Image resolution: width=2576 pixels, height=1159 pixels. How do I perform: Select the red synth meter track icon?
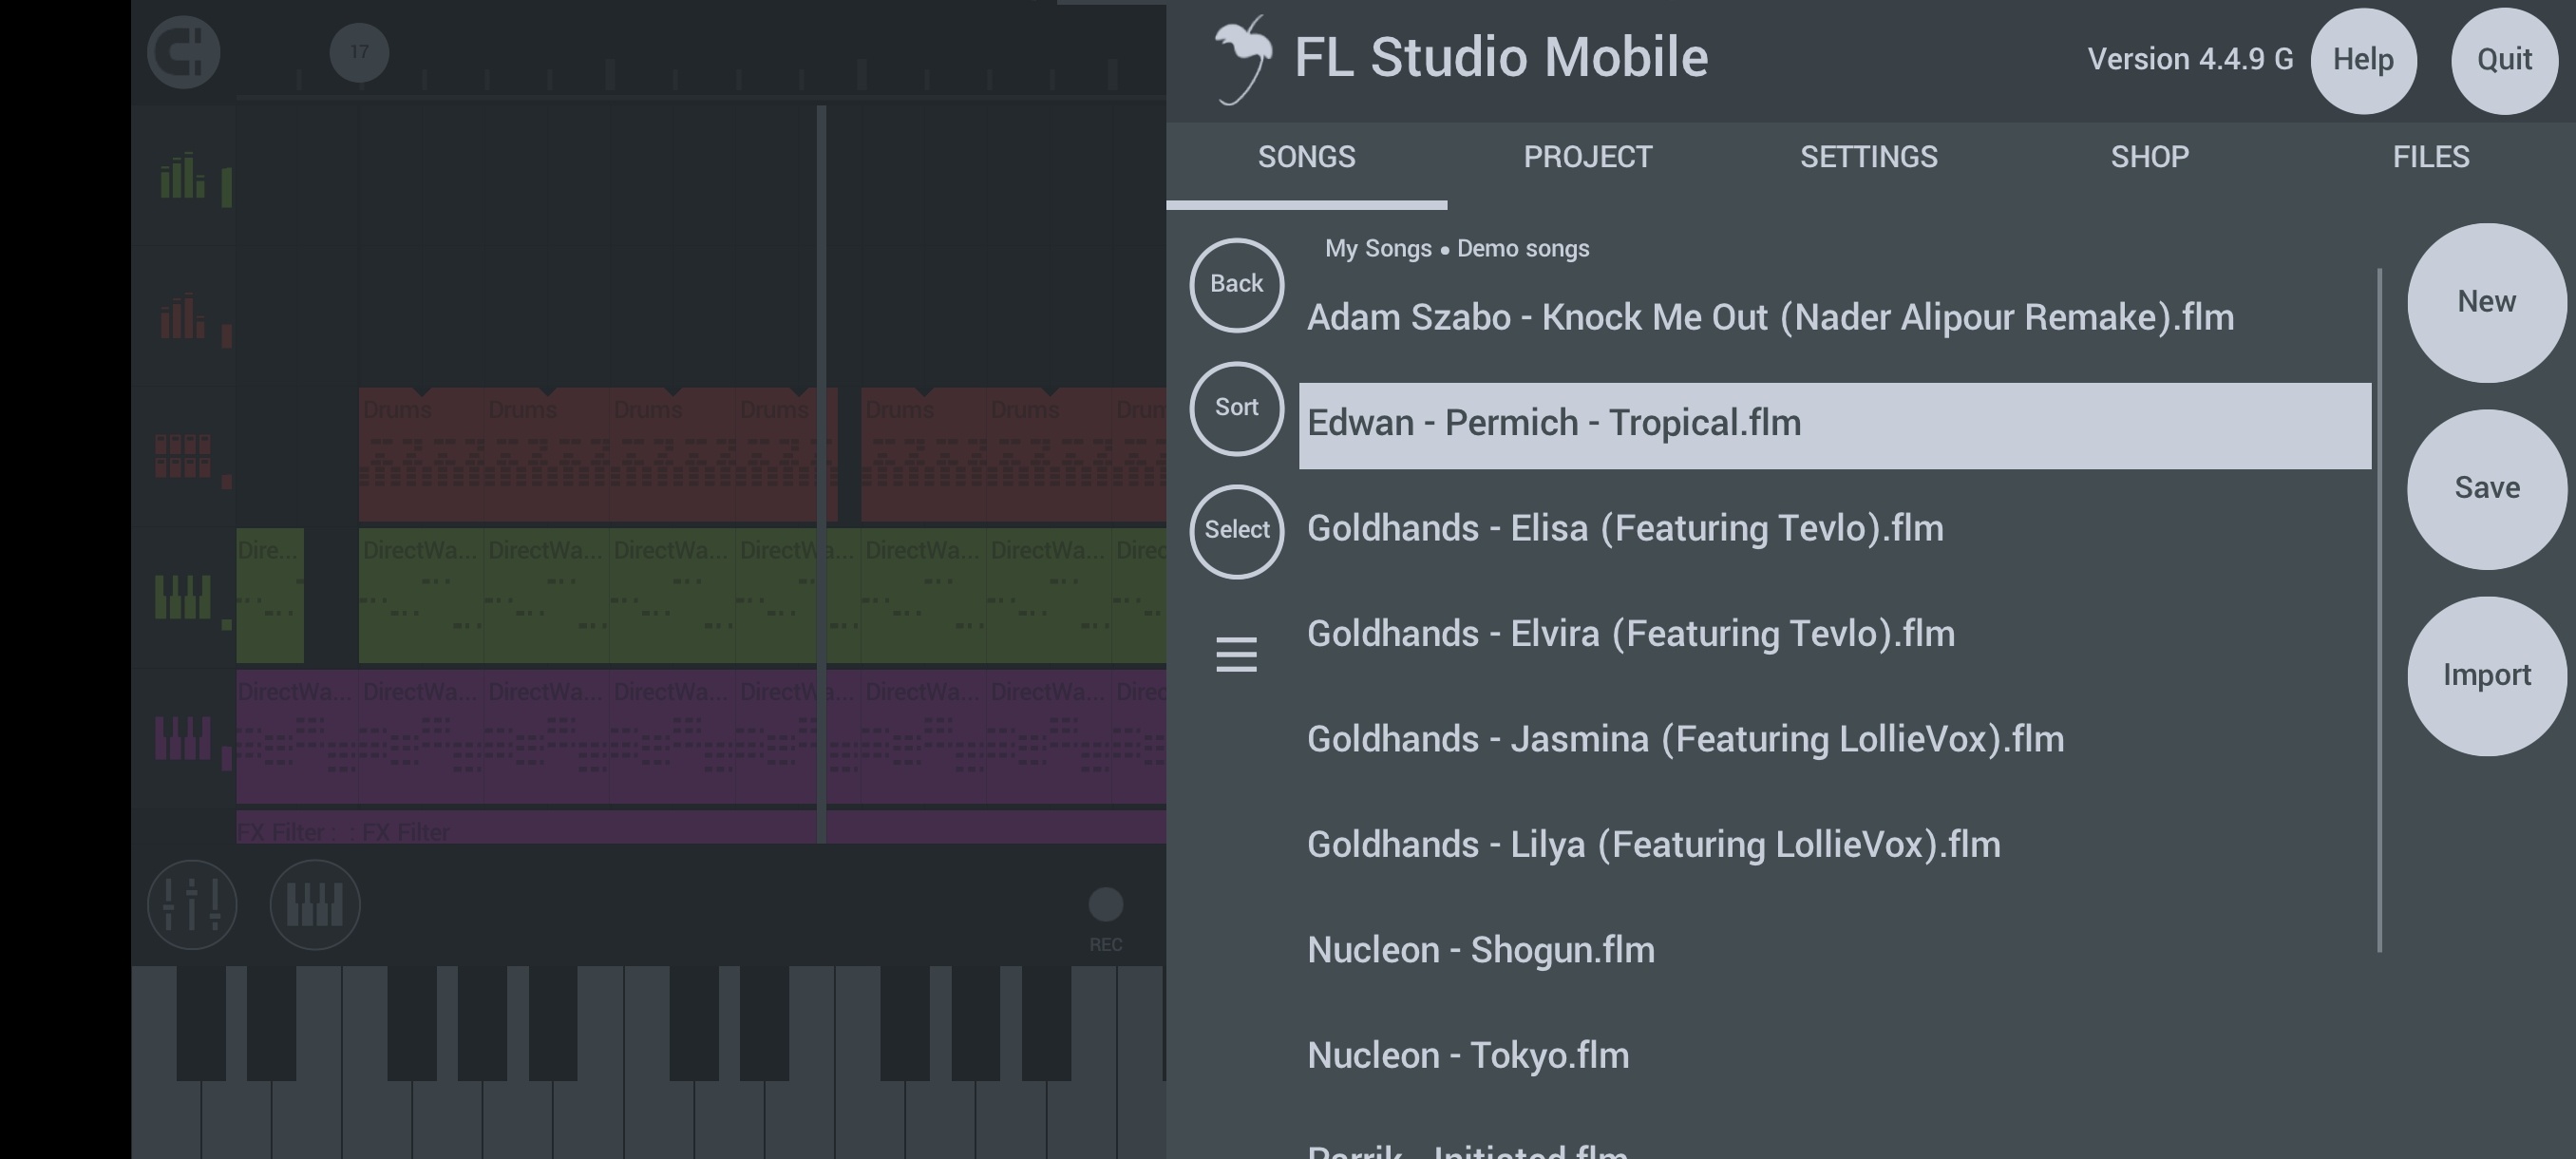click(x=181, y=320)
